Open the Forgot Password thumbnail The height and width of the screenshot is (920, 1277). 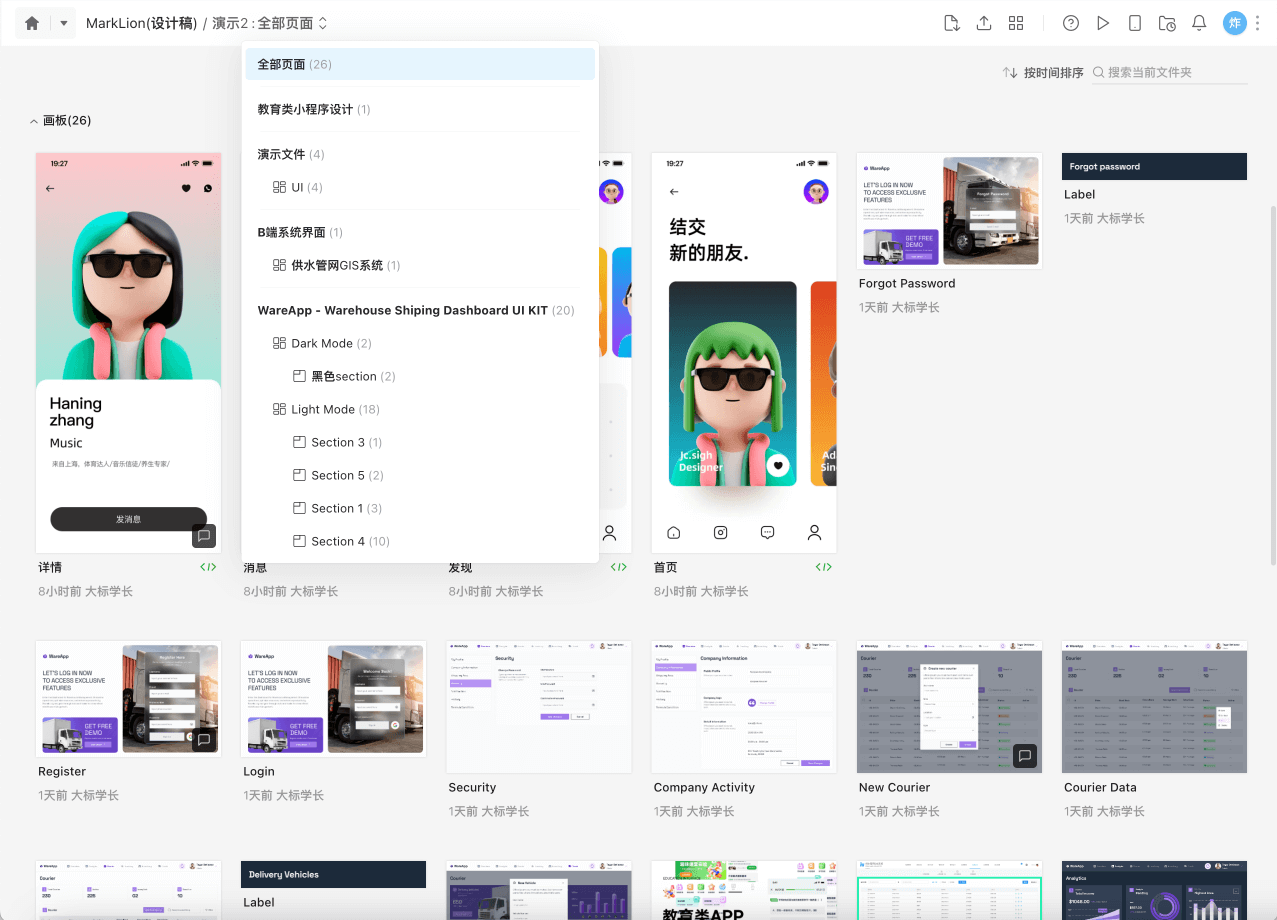point(949,210)
